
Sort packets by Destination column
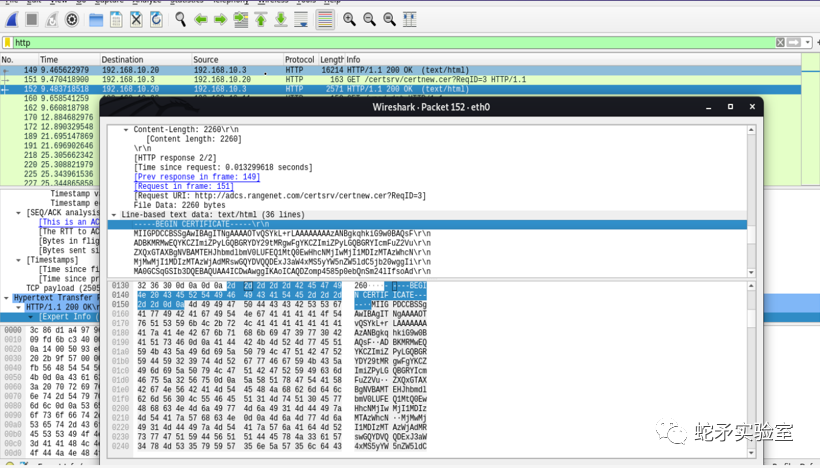pyautogui.click(x=145, y=60)
